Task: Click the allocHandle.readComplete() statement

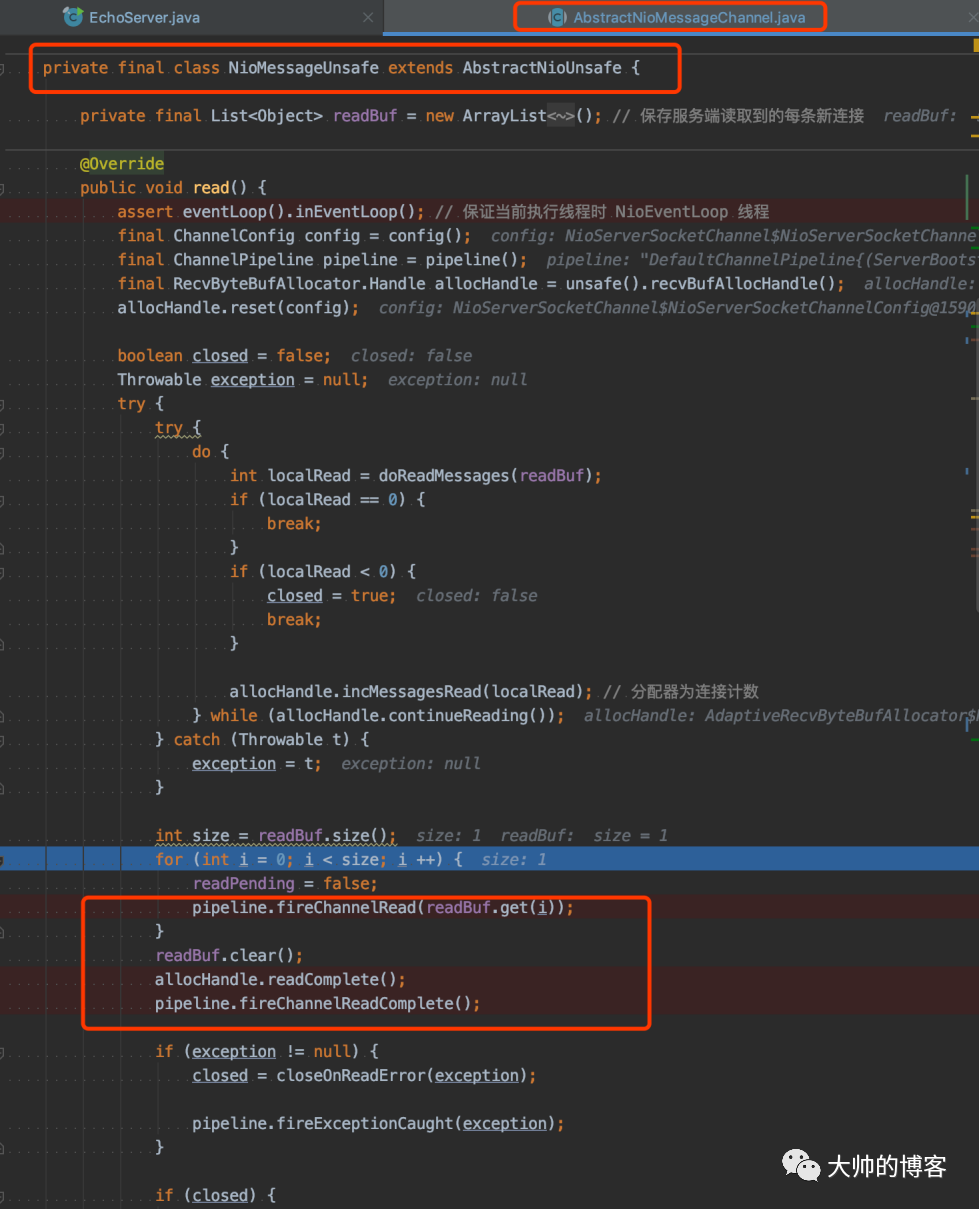Action: 281,980
